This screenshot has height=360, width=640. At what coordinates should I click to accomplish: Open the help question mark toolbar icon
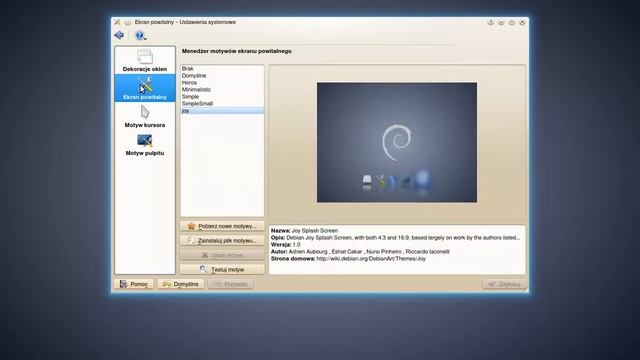coord(140,36)
